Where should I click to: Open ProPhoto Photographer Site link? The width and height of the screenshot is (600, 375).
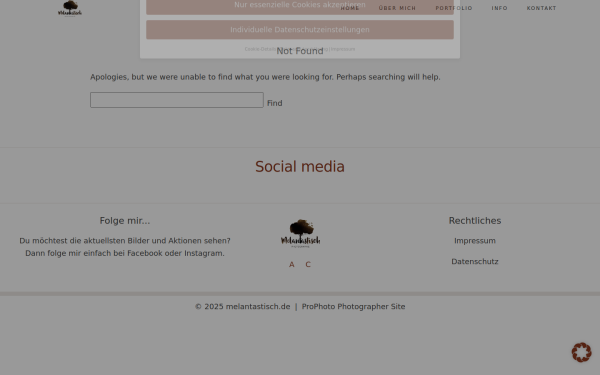point(353,307)
